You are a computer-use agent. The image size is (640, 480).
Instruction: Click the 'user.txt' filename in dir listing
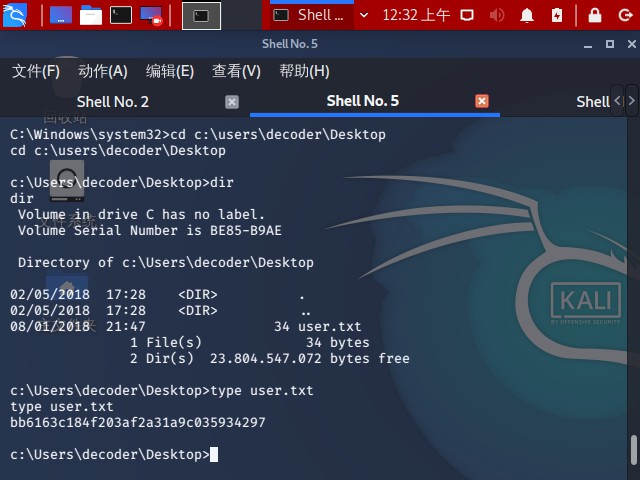[329, 327]
